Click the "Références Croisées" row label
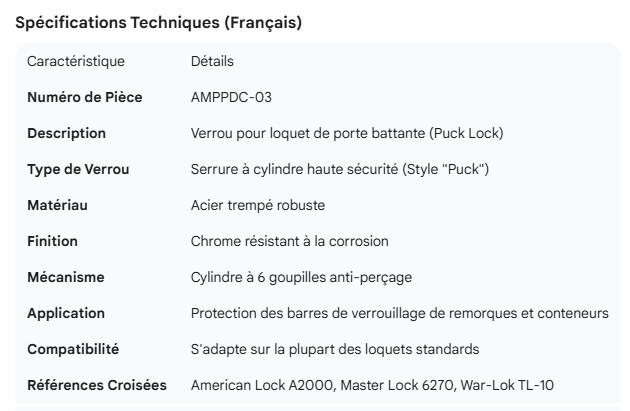 click(97, 385)
